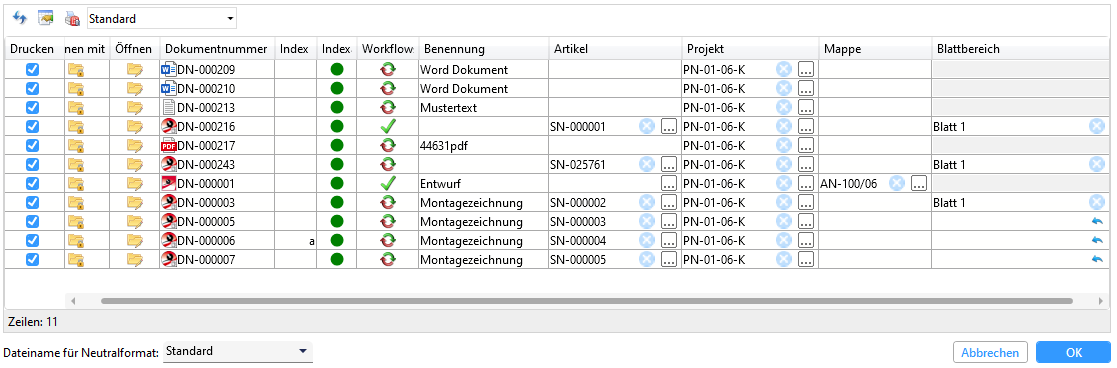1117x368 pixels.
Task: Expand Dateiname für Neutralformat dropdown
Action: [x=238, y=352]
